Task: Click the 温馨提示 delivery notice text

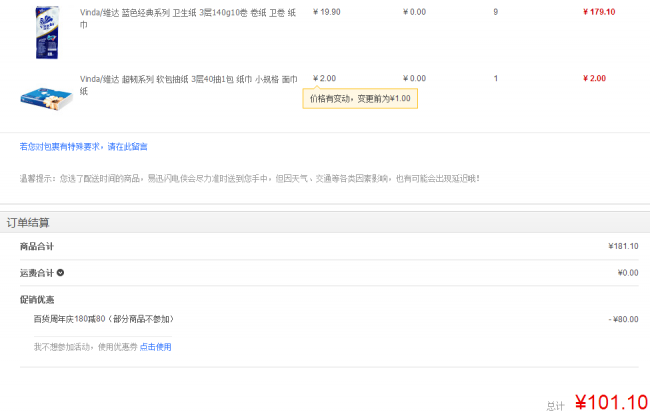Action: pyautogui.click(x=250, y=178)
